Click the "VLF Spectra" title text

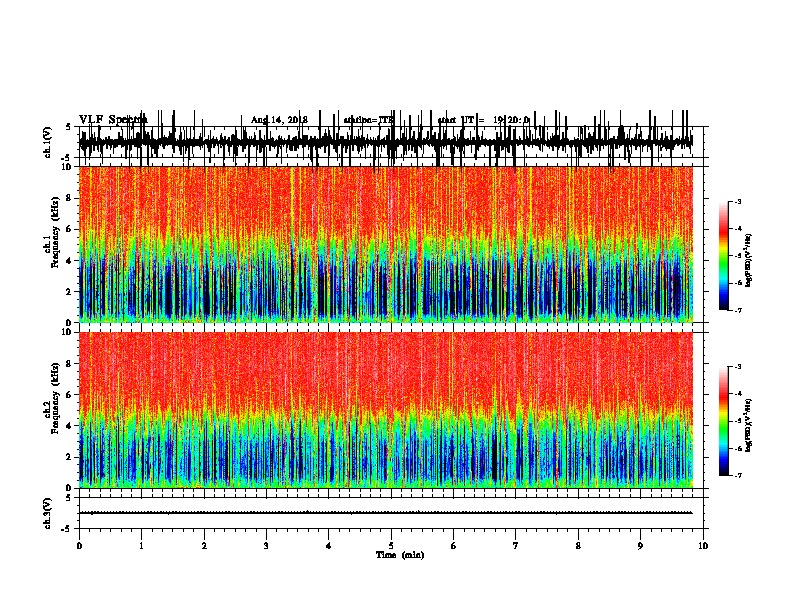113,120
